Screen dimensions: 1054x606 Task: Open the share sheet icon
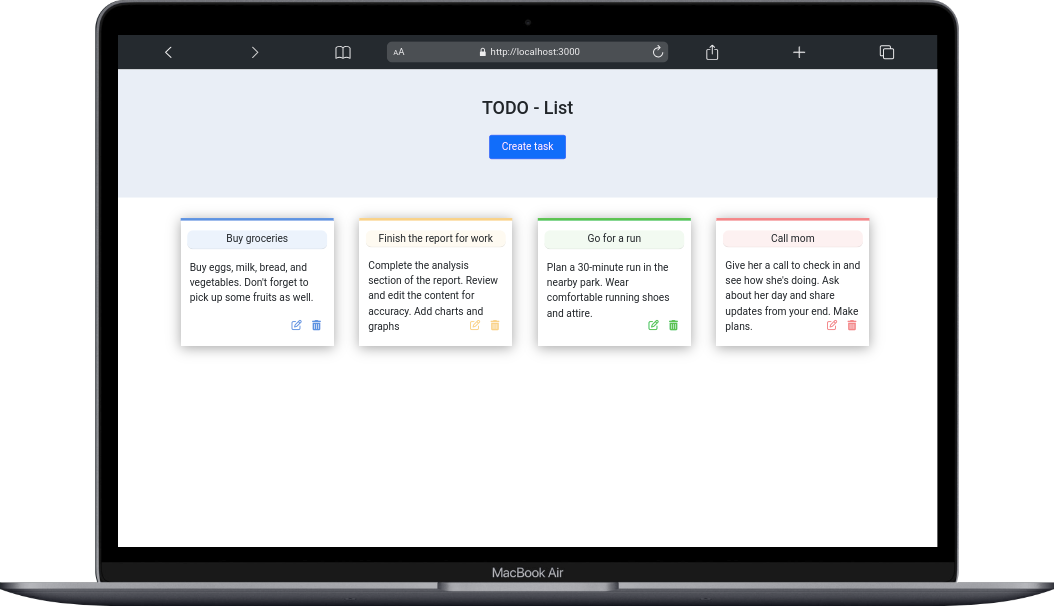click(x=712, y=52)
